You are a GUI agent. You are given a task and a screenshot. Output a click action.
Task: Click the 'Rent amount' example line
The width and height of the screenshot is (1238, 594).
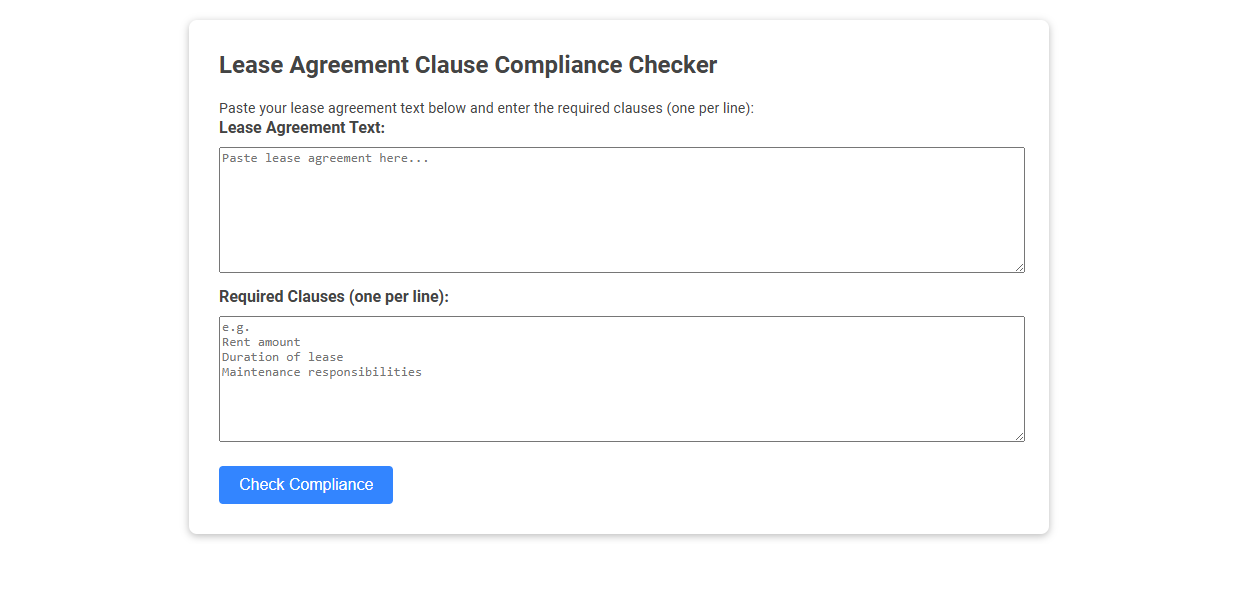coord(261,341)
